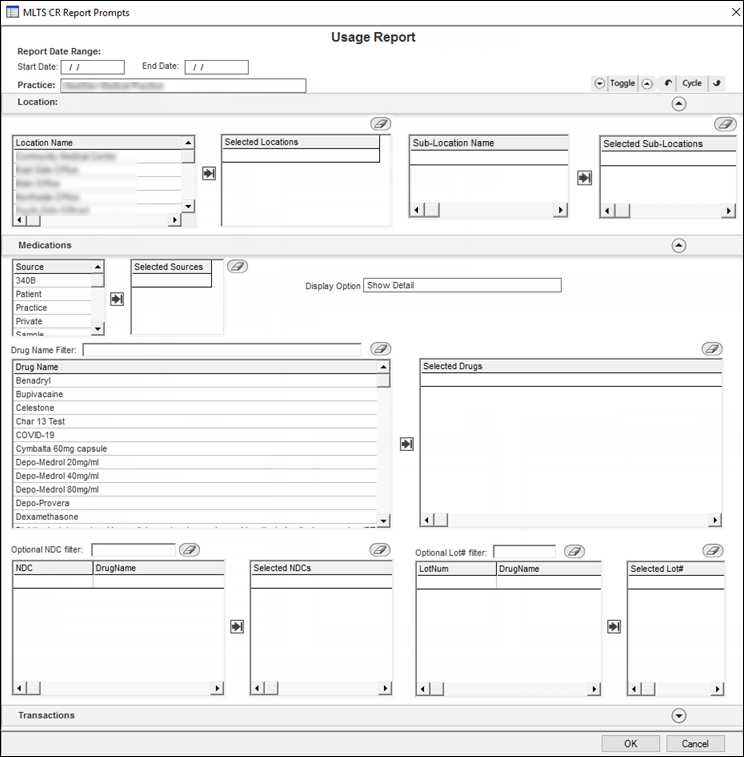Click the Location Name column header
Screen dimensions: 744x757
click(98, 143)
